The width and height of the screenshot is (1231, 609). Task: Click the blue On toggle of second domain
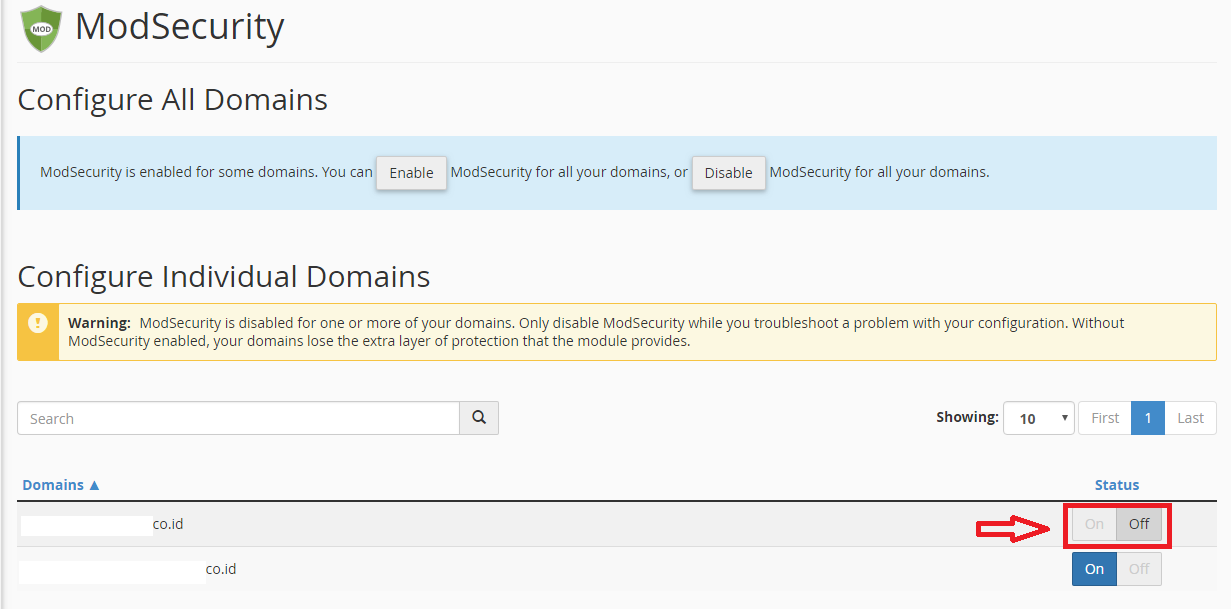1094,569
